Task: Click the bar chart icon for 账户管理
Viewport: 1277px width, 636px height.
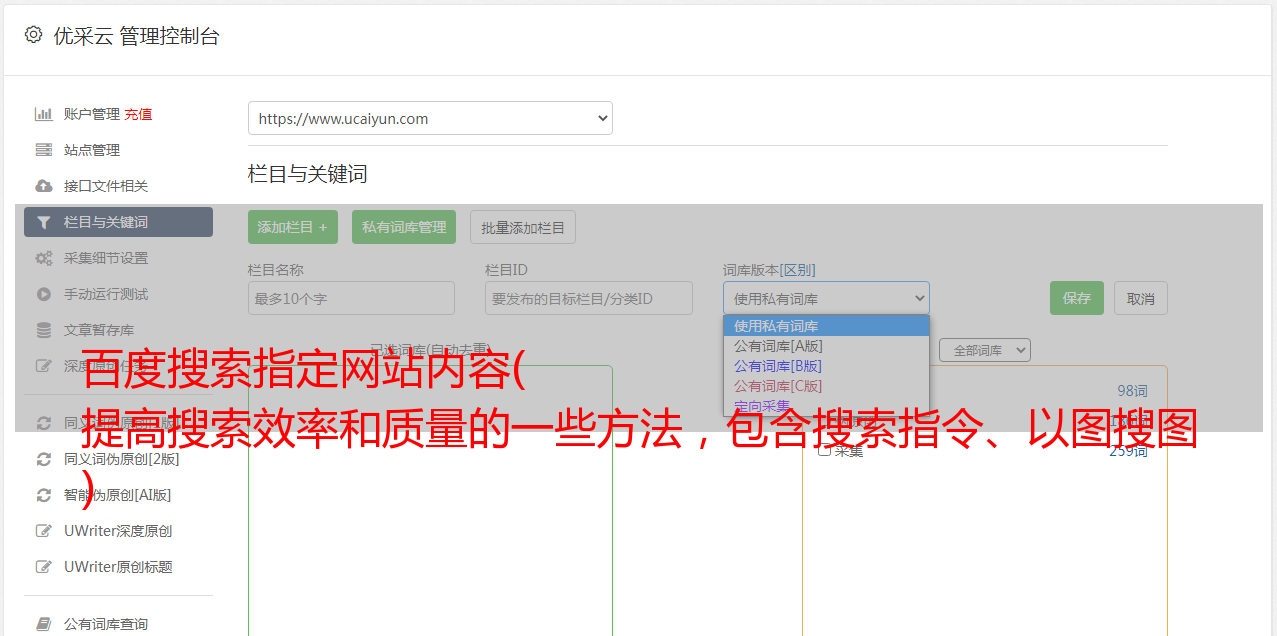Action: 43,114
